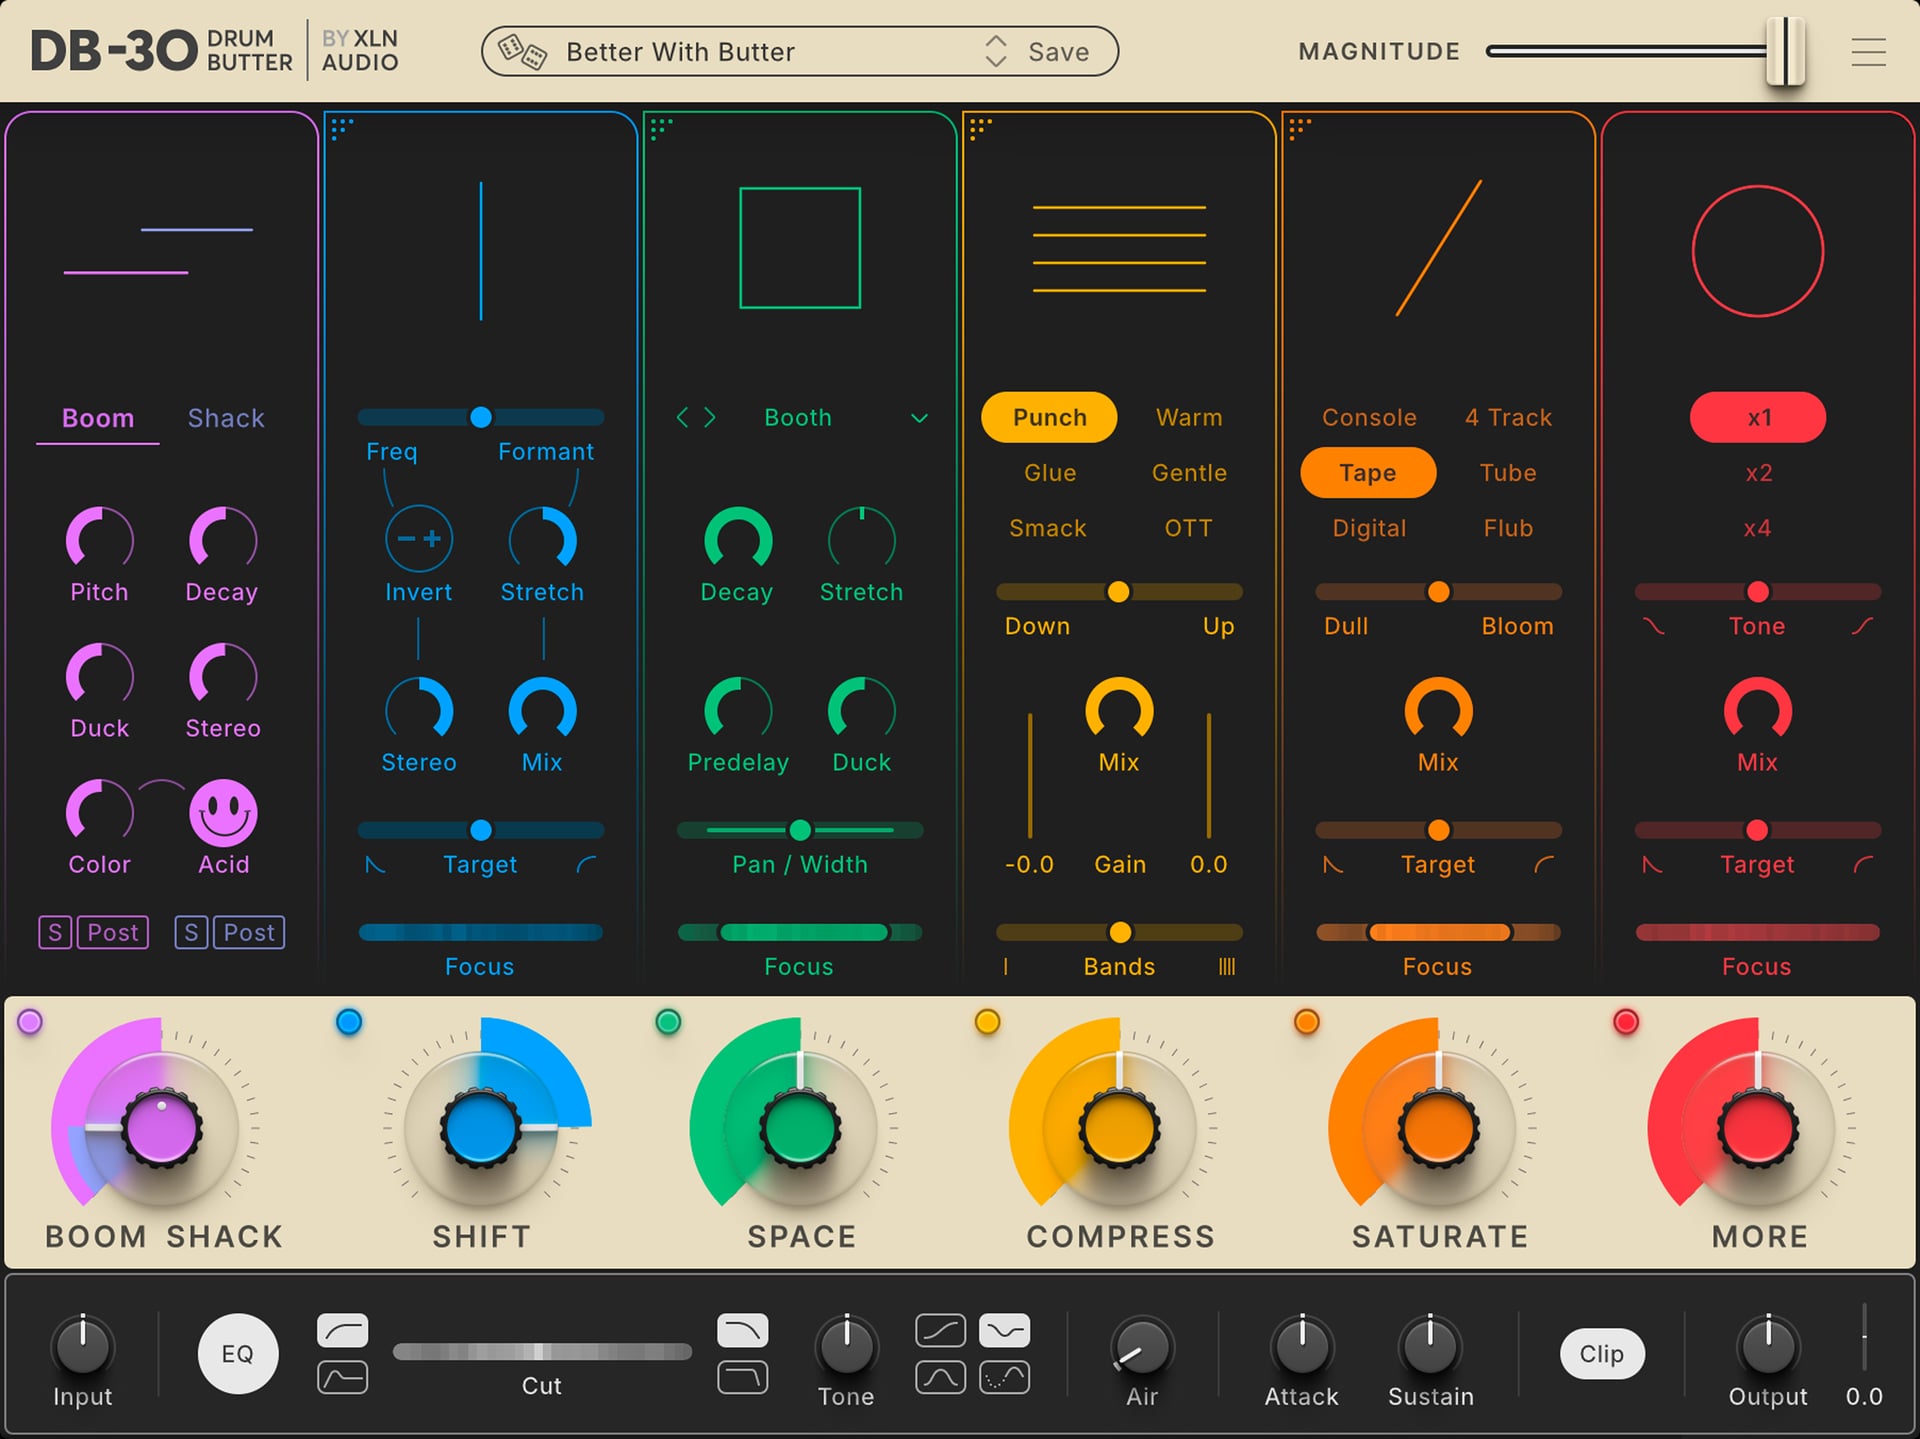Disable the Compress module via its yellow LED

point(988,1022)
